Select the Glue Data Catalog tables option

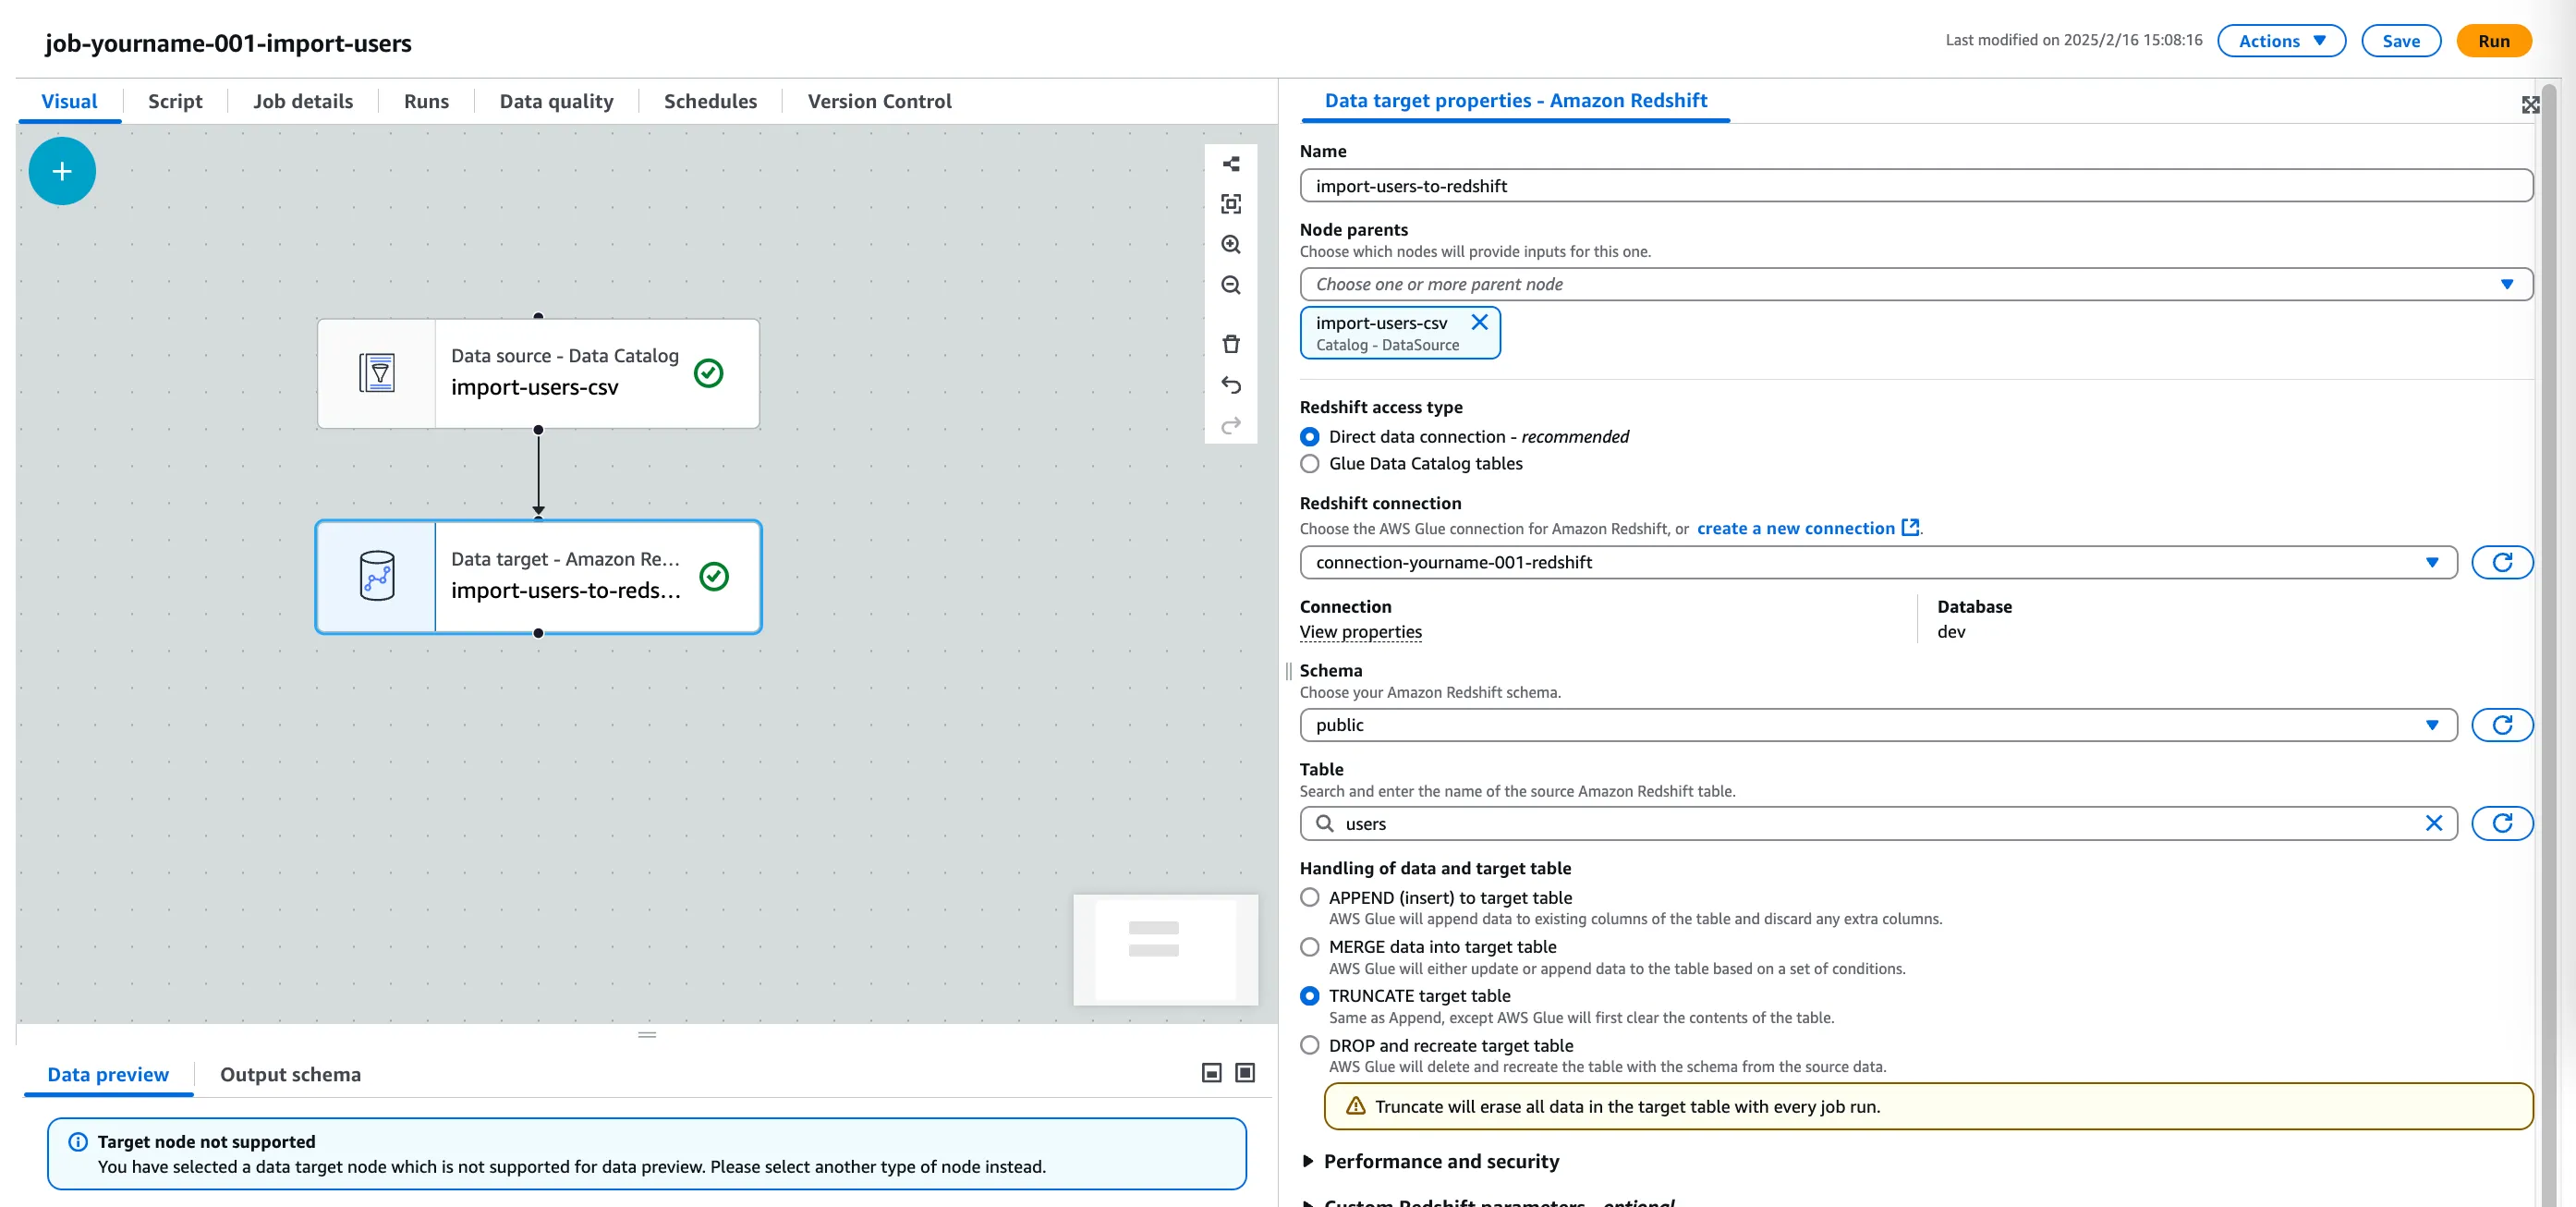[1309, 464]
